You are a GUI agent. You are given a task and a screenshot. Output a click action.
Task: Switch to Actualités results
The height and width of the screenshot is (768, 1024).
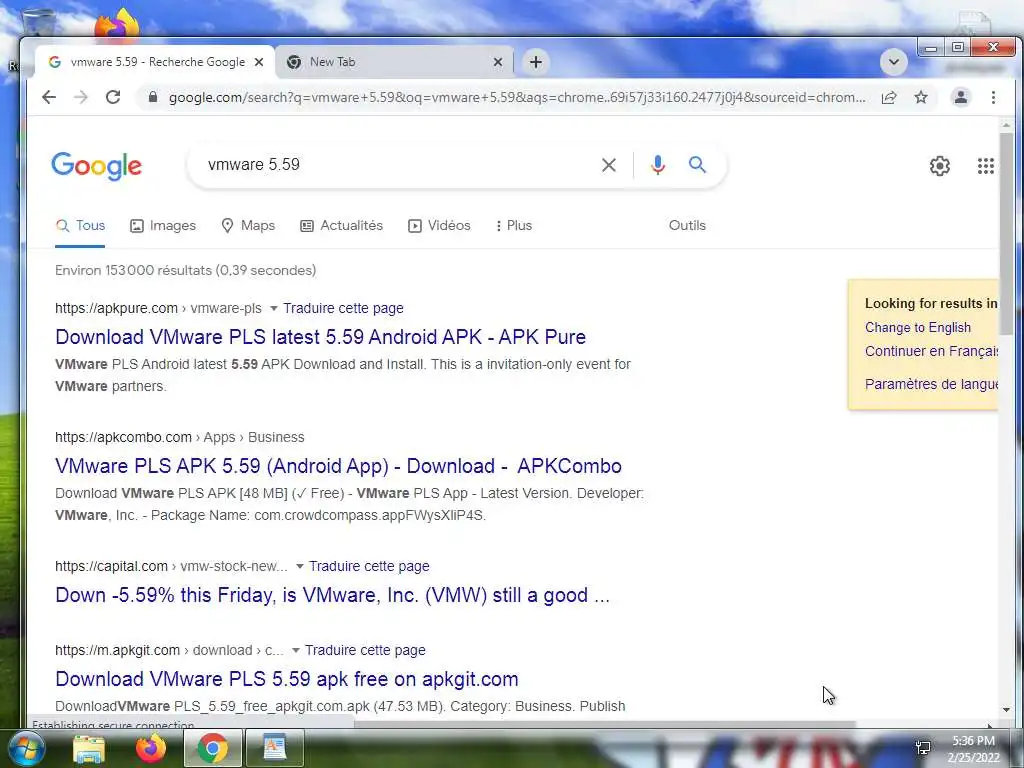[x=342, y=226]
